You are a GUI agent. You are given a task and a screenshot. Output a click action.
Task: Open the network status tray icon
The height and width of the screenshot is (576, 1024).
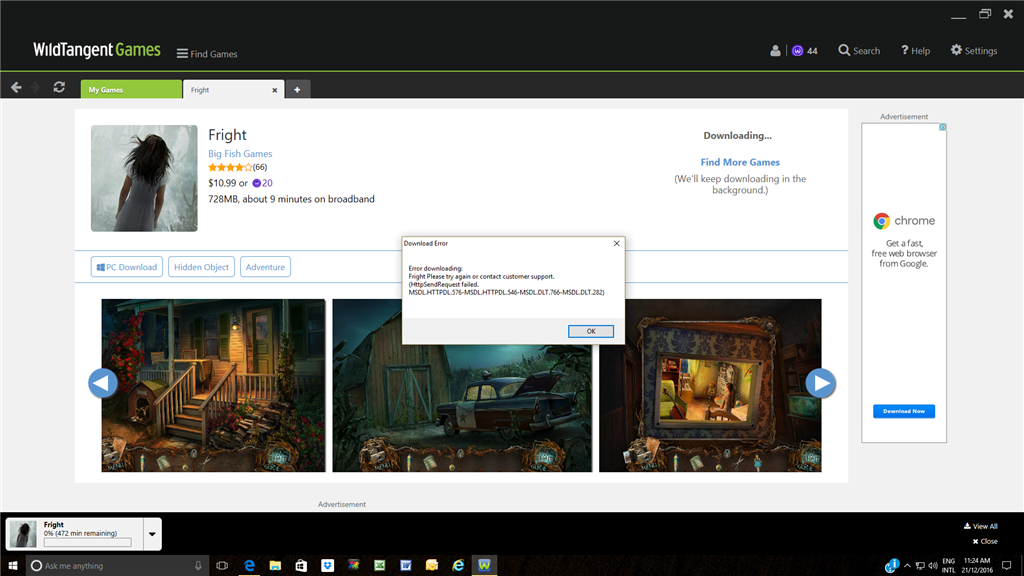pos(920,566)
